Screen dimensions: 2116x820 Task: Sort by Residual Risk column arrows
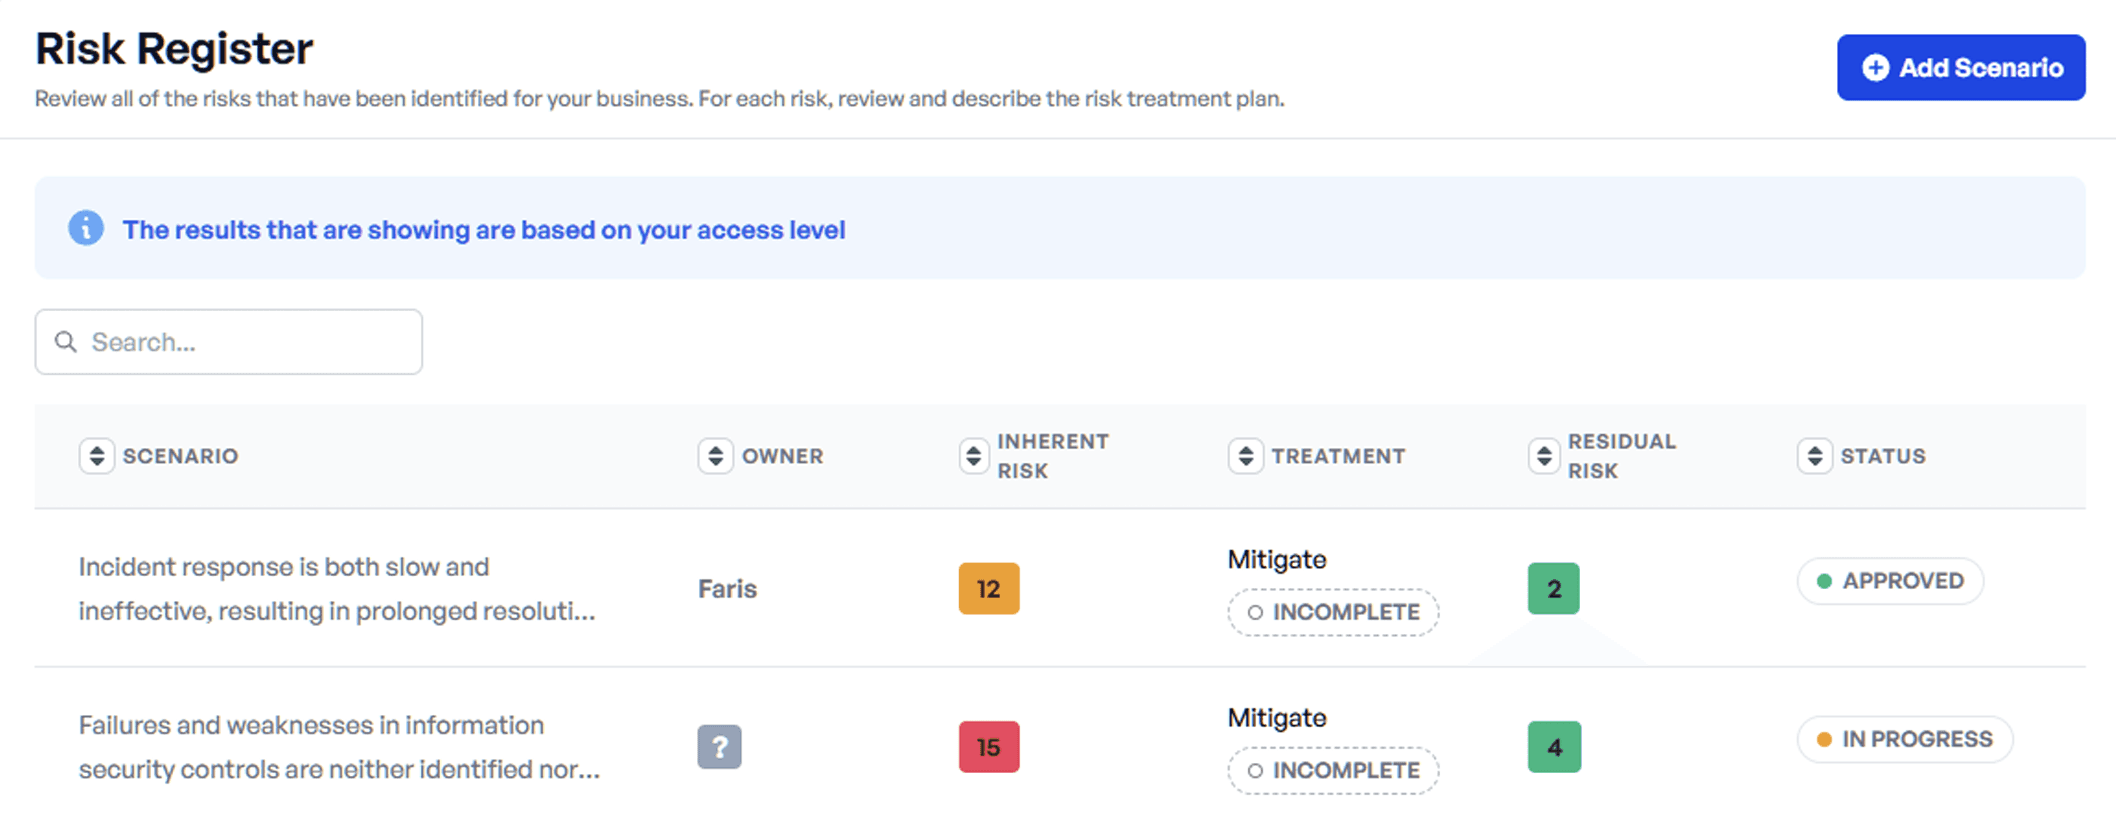tap(1544, 456)
